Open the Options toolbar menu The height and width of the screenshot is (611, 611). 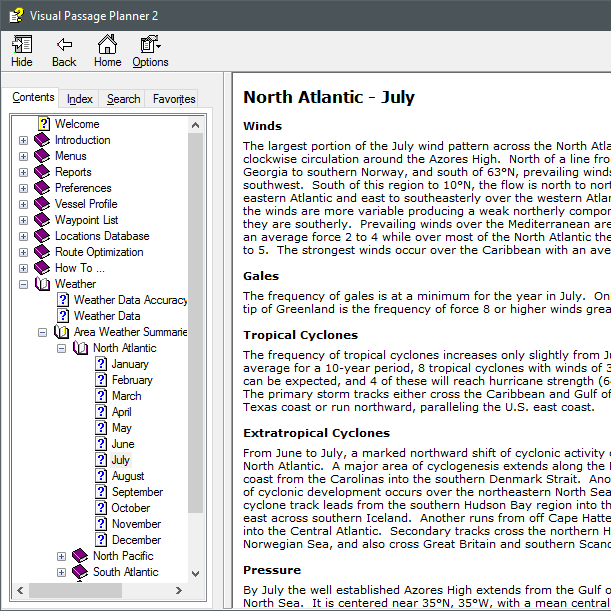pyautogui.click(x=150, y=45)
